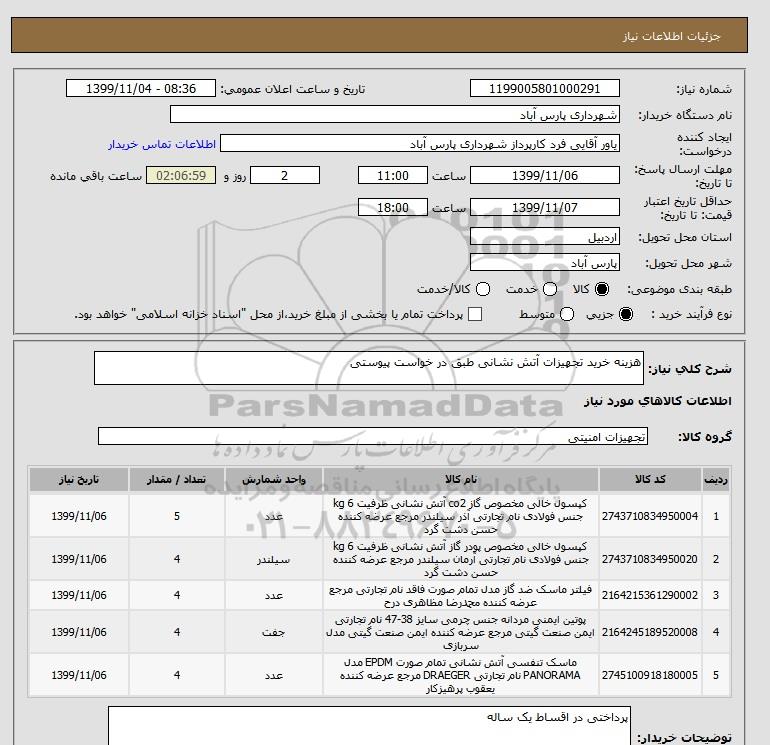Click the delivery city field پارس آباد

(545, 263)
